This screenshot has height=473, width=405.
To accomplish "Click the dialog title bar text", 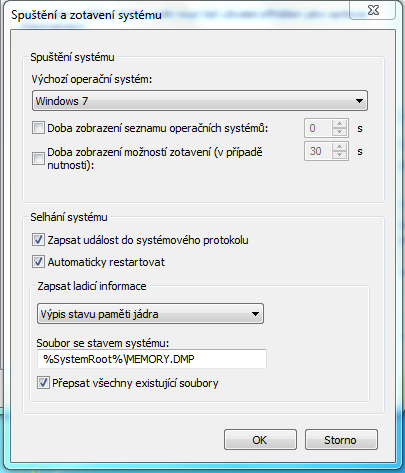I will [x=86, y=15].
